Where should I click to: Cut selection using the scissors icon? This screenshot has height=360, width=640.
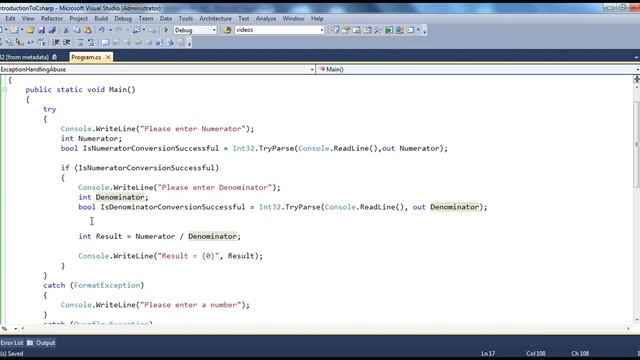coord(66,30)
